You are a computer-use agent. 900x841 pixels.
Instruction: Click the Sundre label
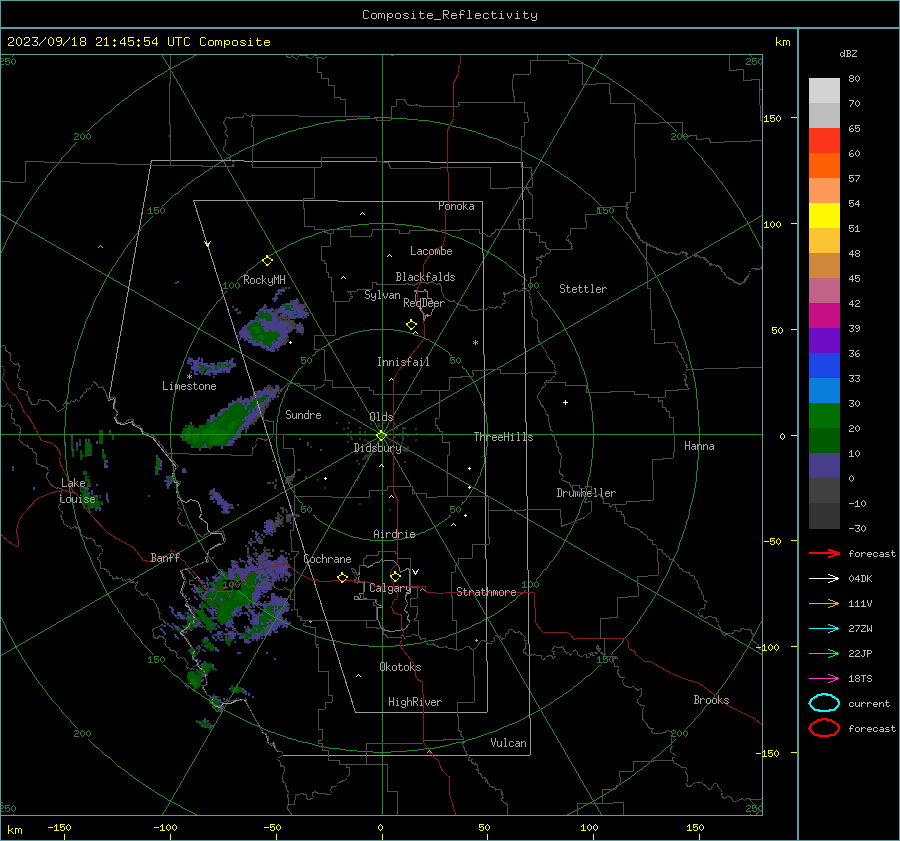(x=303, y=414)
